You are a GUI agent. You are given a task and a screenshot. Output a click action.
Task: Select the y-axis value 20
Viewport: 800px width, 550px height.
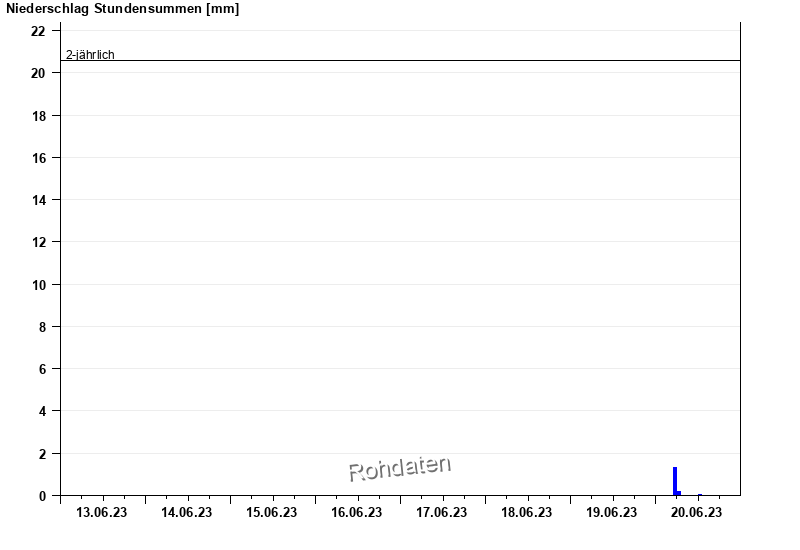39,73
